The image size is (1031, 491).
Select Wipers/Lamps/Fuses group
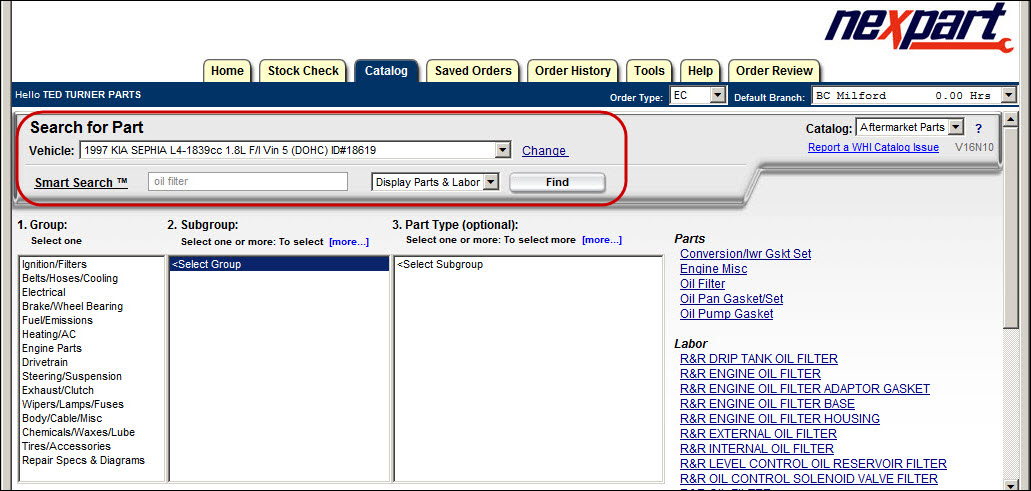tap(72, 404)
